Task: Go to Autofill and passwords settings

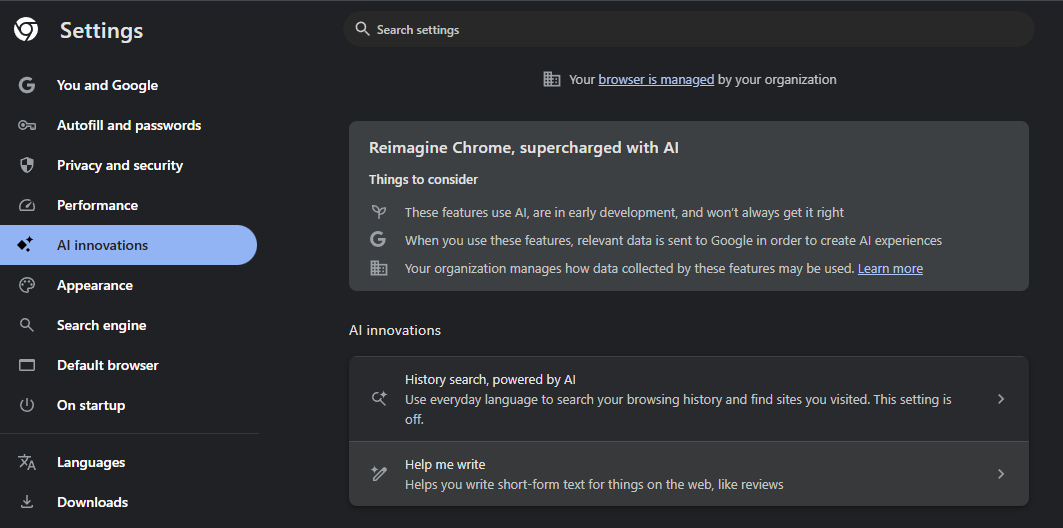Action: coord(129,125)
